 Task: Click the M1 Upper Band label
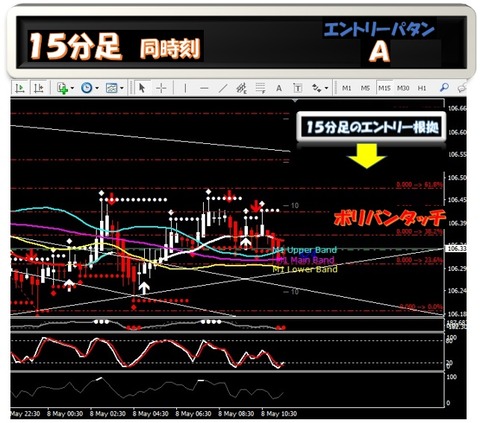point(305,250)
